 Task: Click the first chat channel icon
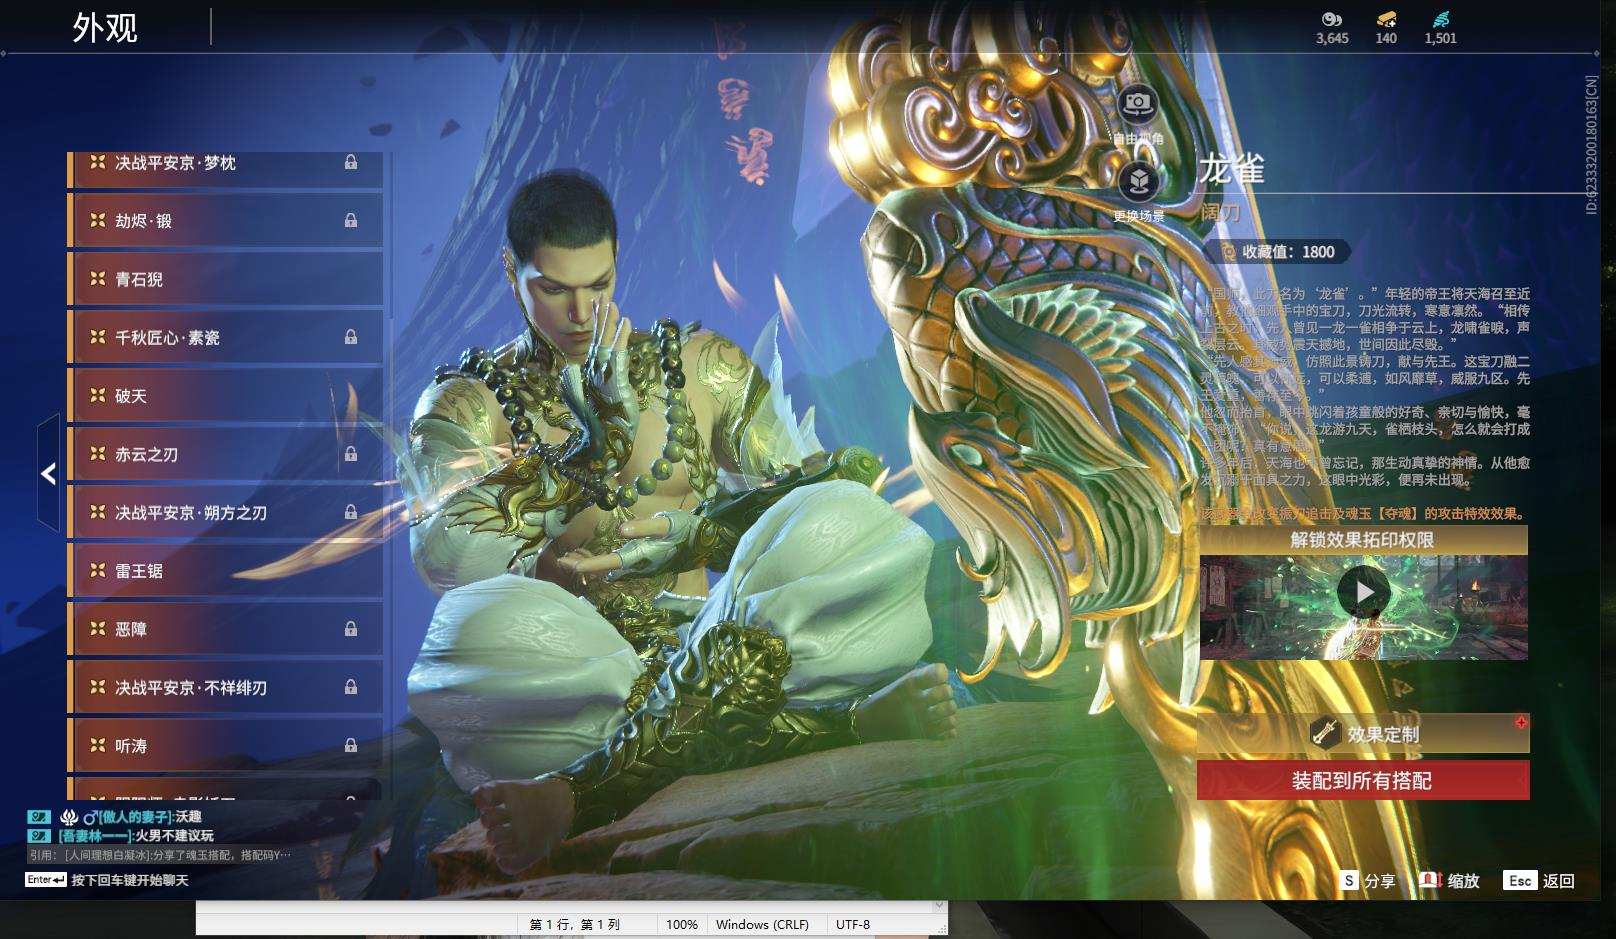click(x=38, y=817)
